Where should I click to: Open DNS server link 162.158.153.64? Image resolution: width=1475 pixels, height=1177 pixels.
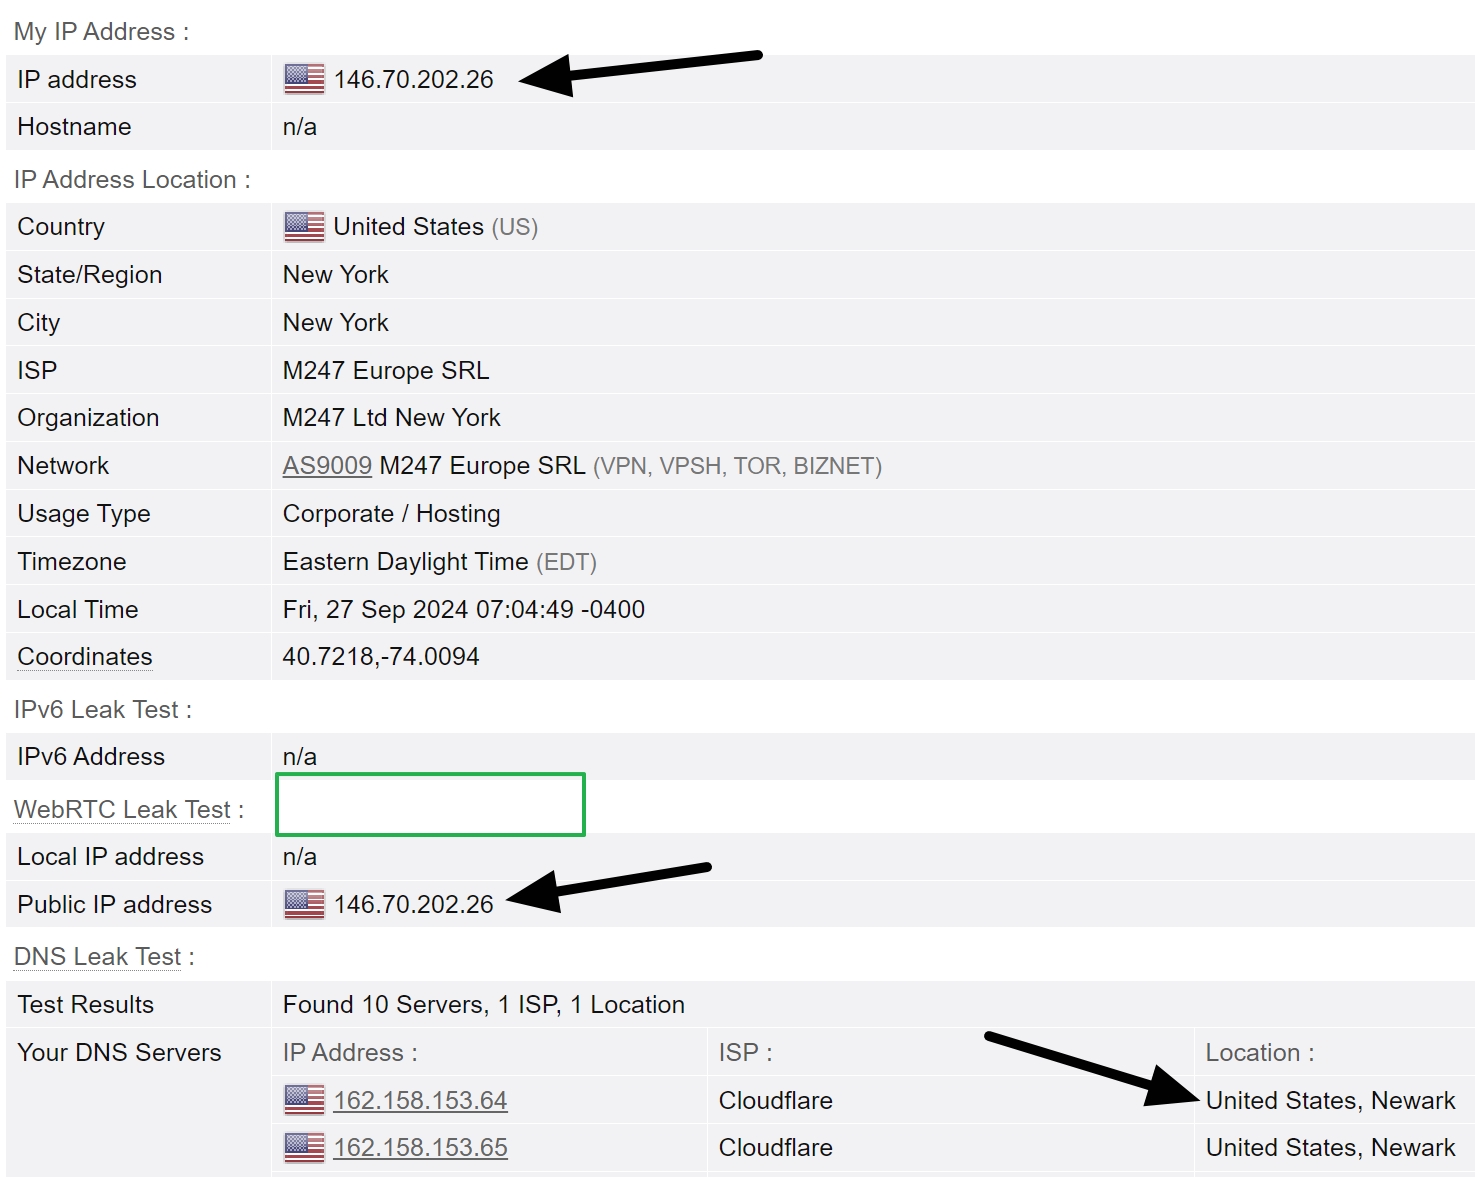click(x=420, y=1099)
